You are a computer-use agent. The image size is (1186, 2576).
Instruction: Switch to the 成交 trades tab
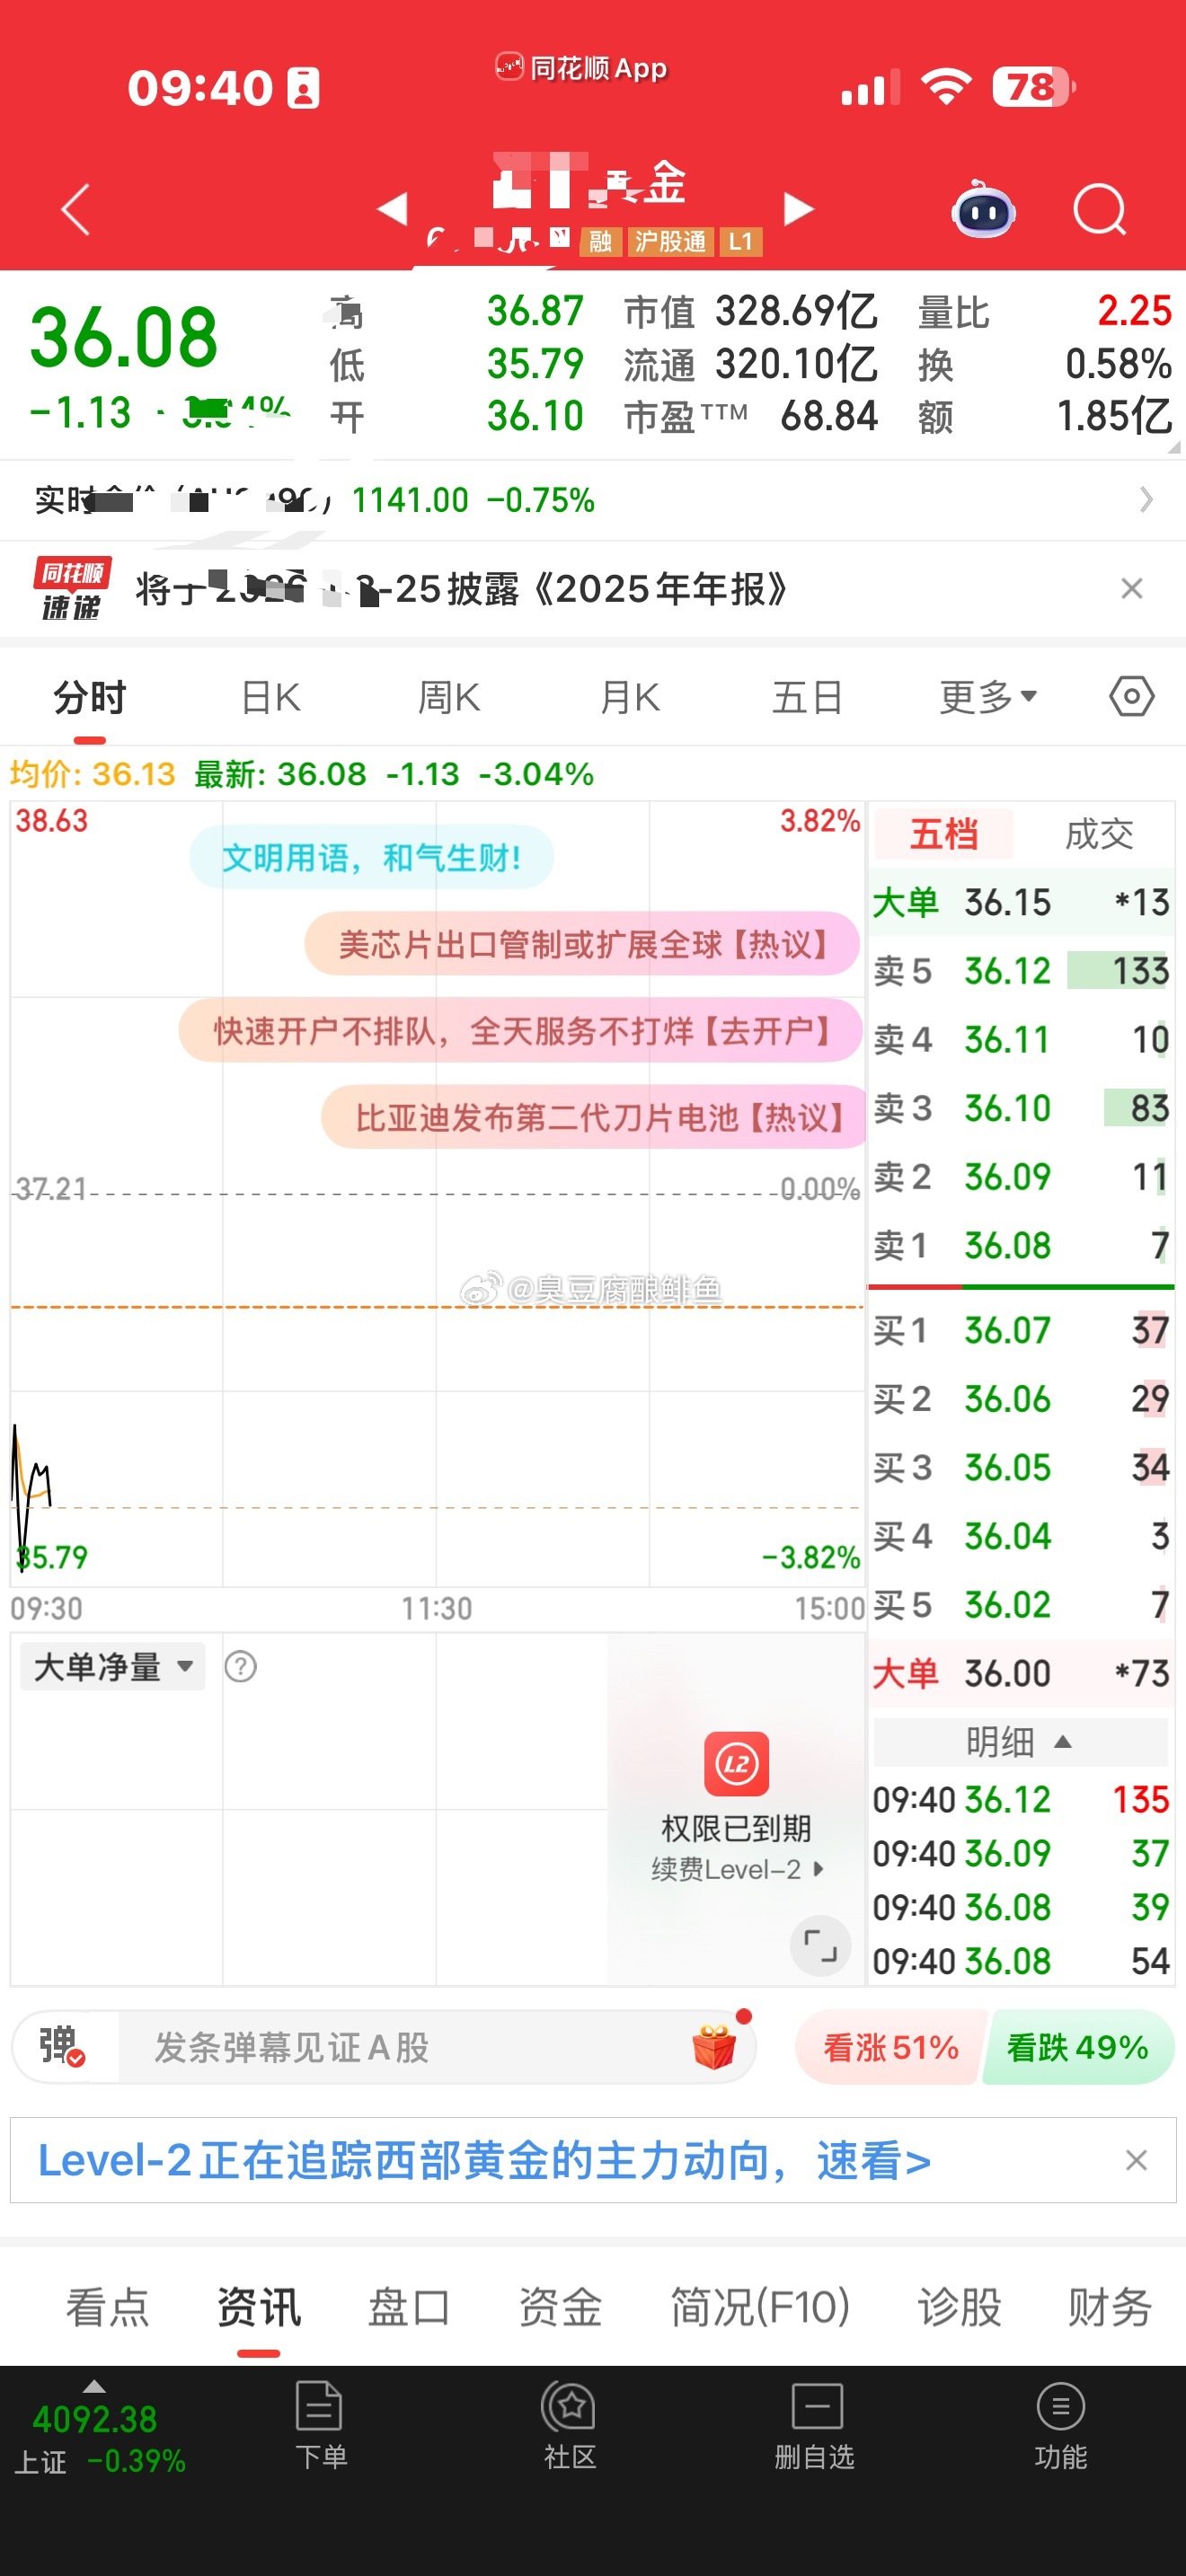1098,834
